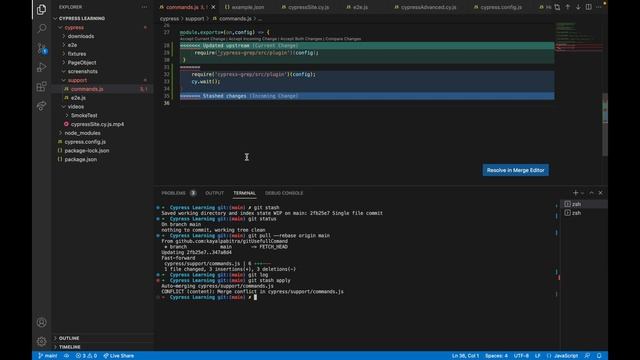Viewport: 640px width, 360px height.
Task: Close the terminal panel
Action: (600, 193)
